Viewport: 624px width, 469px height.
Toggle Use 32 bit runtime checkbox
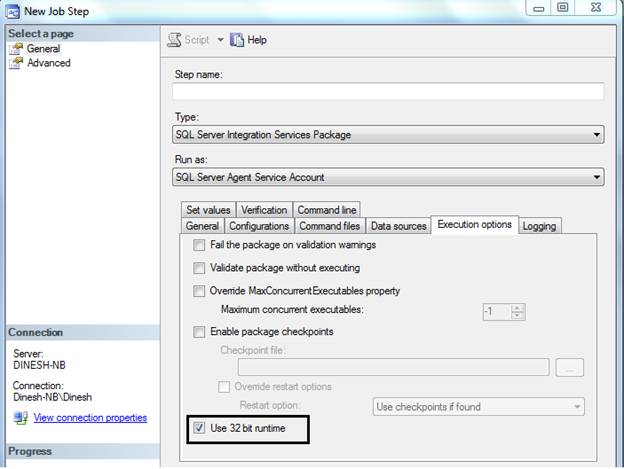click(200, 430)
